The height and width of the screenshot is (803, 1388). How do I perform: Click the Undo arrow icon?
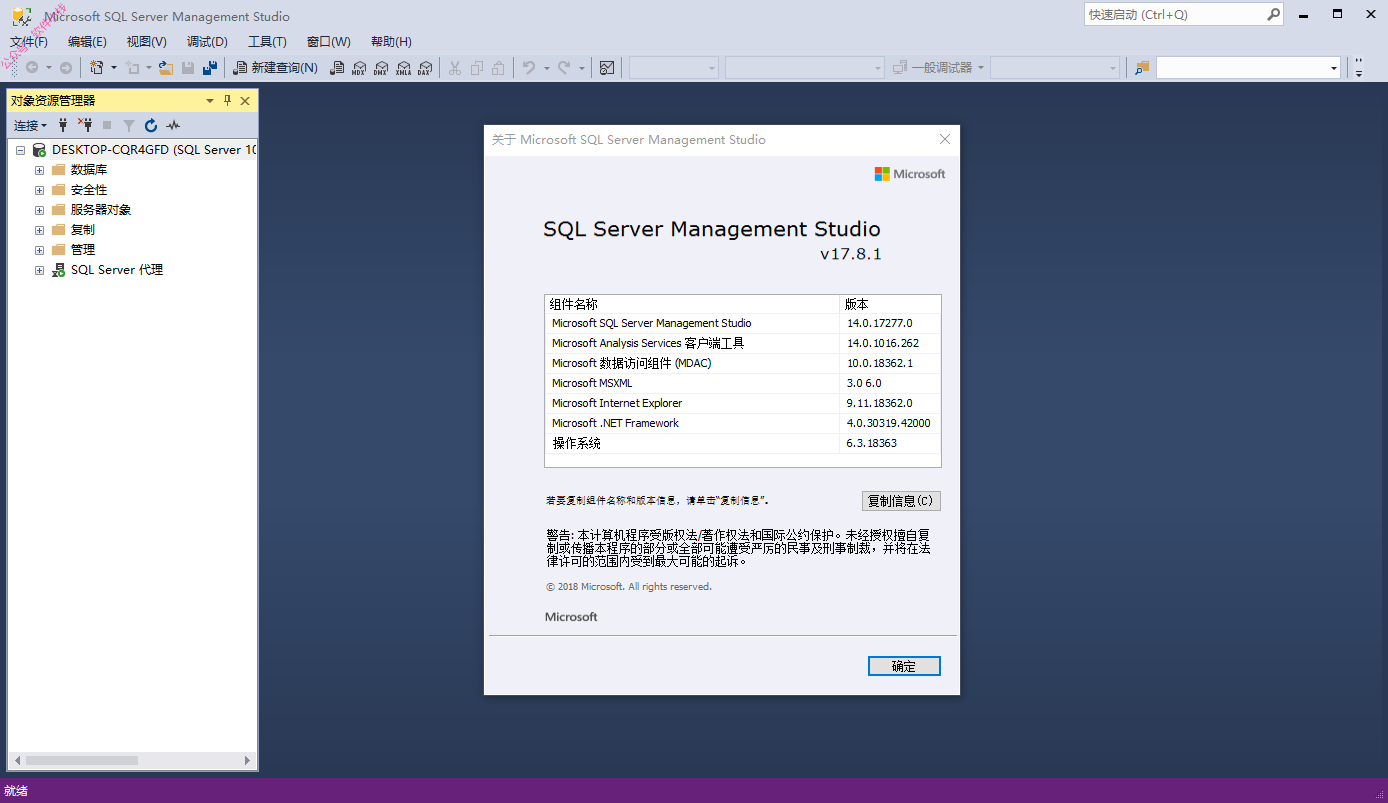529,68
